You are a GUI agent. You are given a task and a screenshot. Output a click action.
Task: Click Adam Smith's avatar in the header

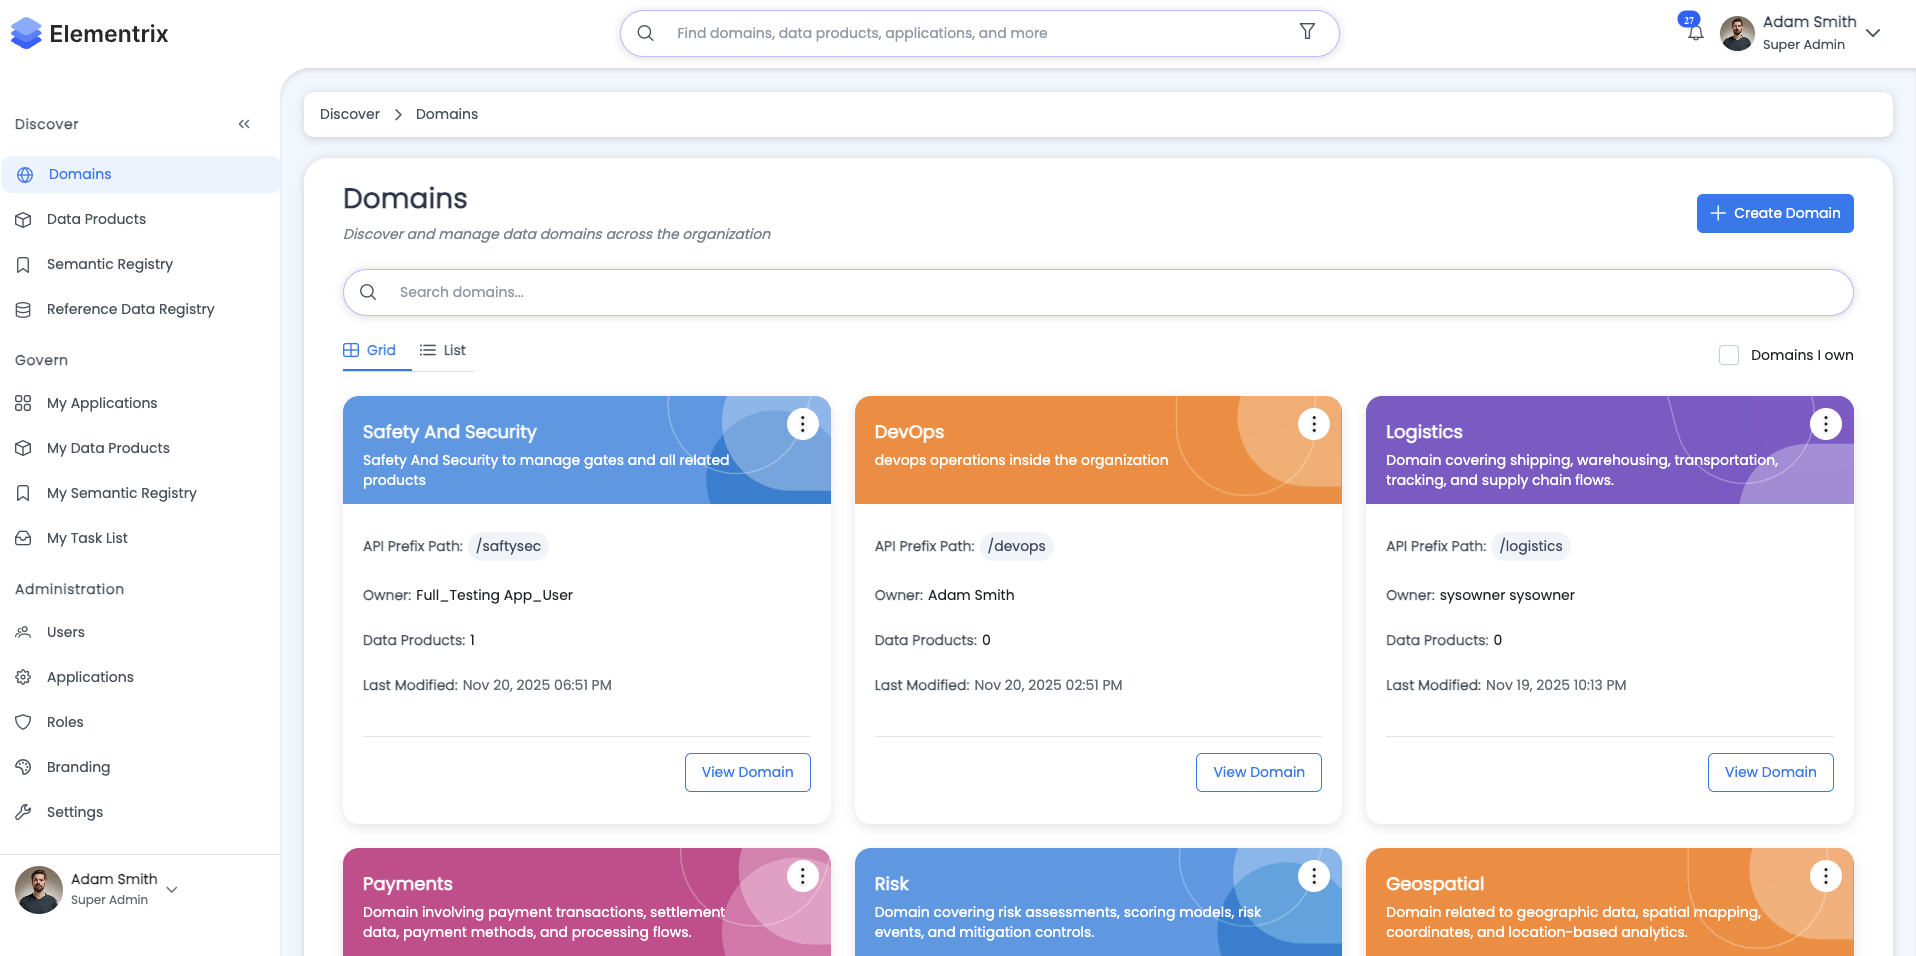point(1737,33)
